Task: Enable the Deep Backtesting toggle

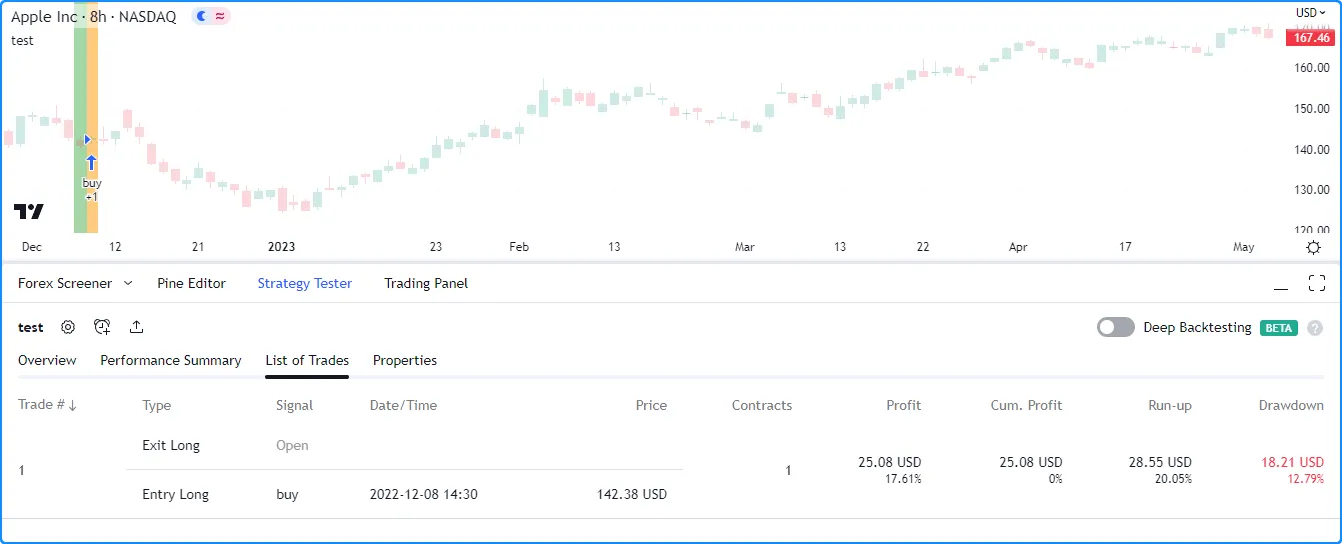Action: coord(1115,327)
